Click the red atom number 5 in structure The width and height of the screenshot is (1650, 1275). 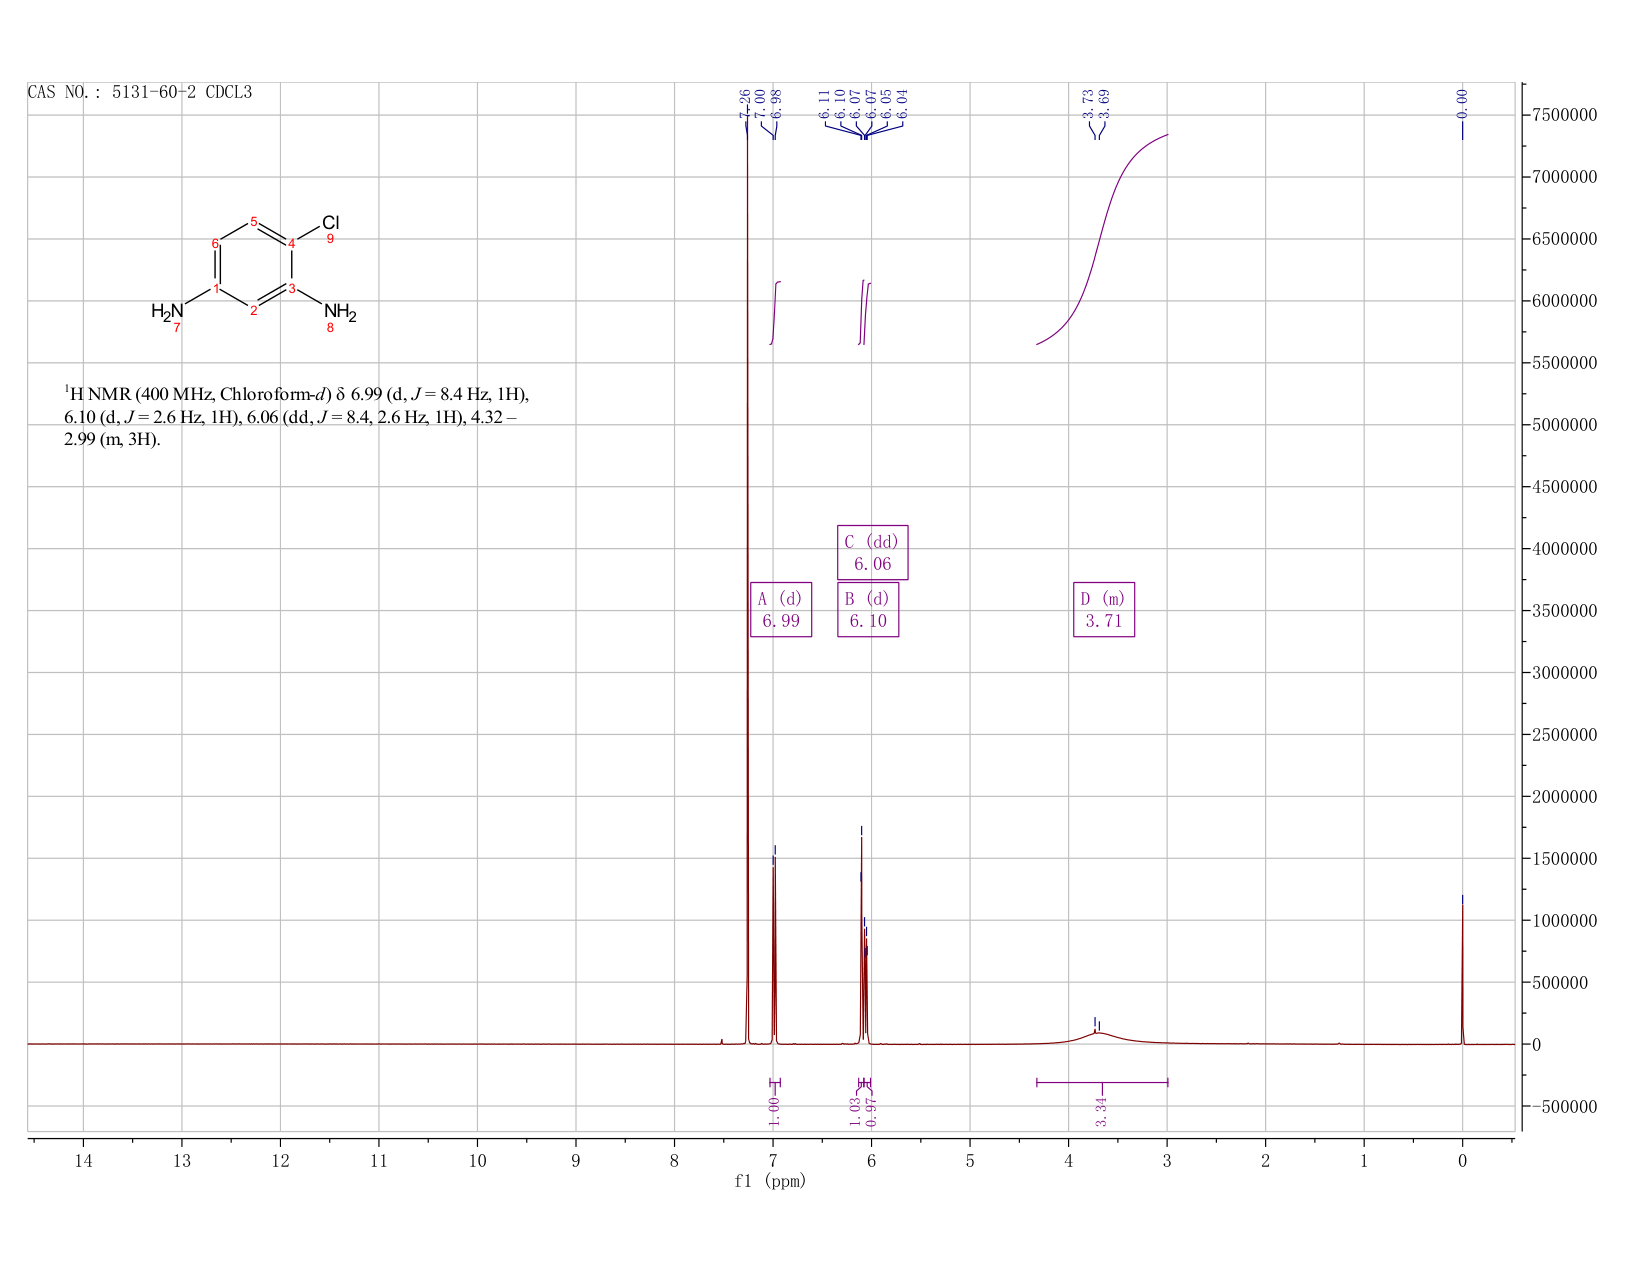click(x=254, y=222)
